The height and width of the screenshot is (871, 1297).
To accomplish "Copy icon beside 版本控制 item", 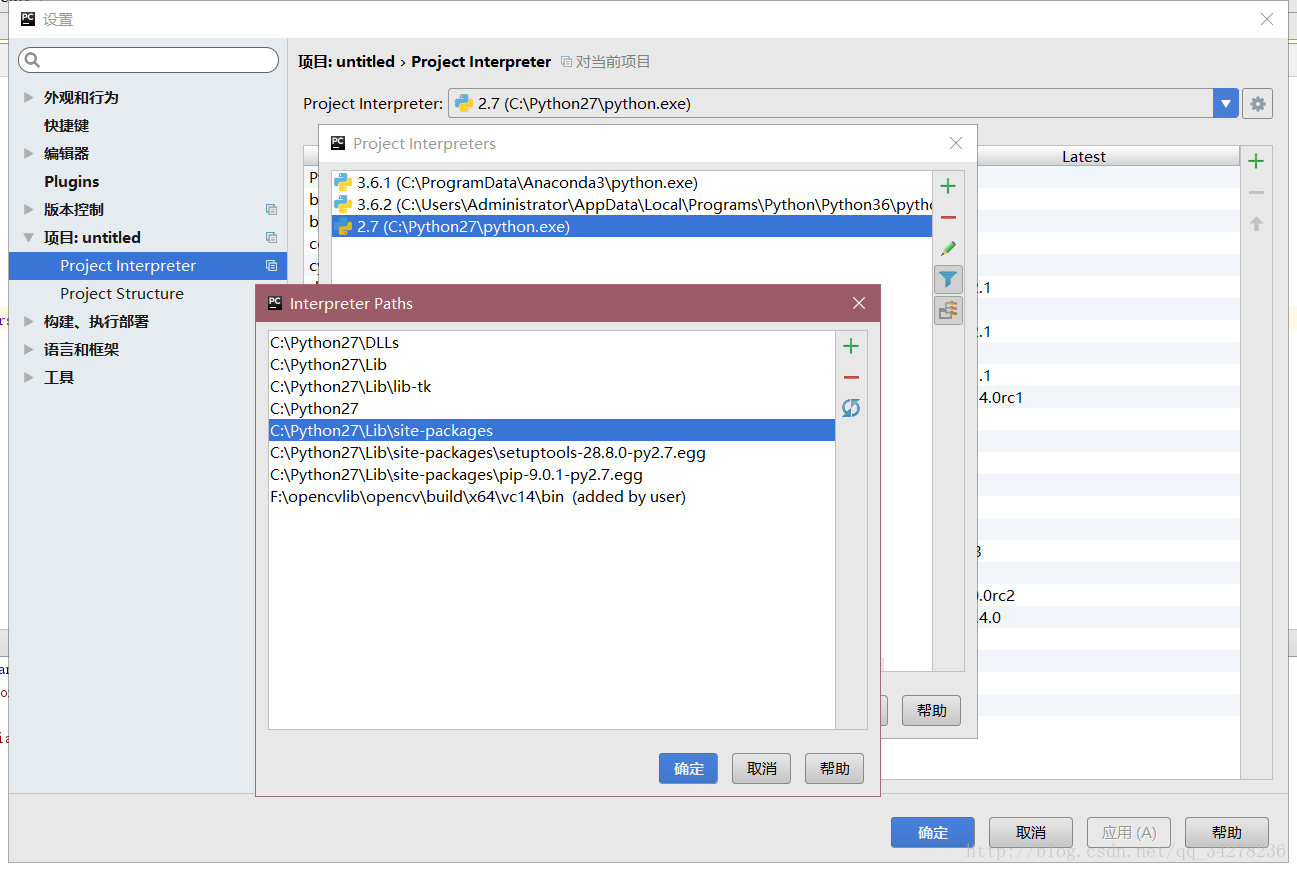I will (271, 209).
